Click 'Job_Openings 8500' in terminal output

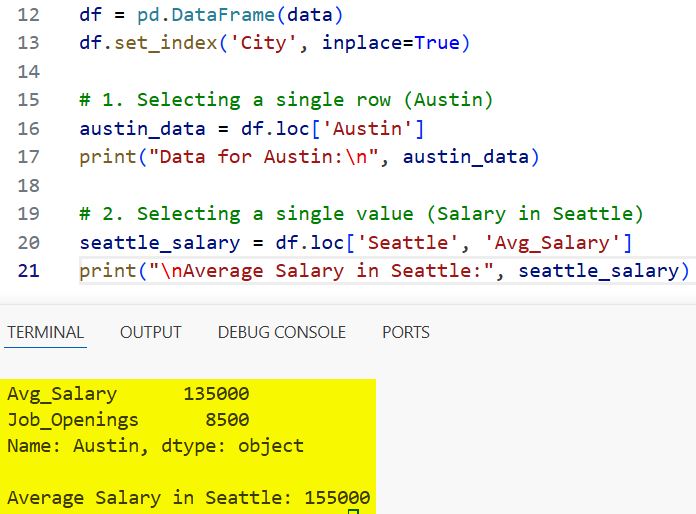click(128, 420)
